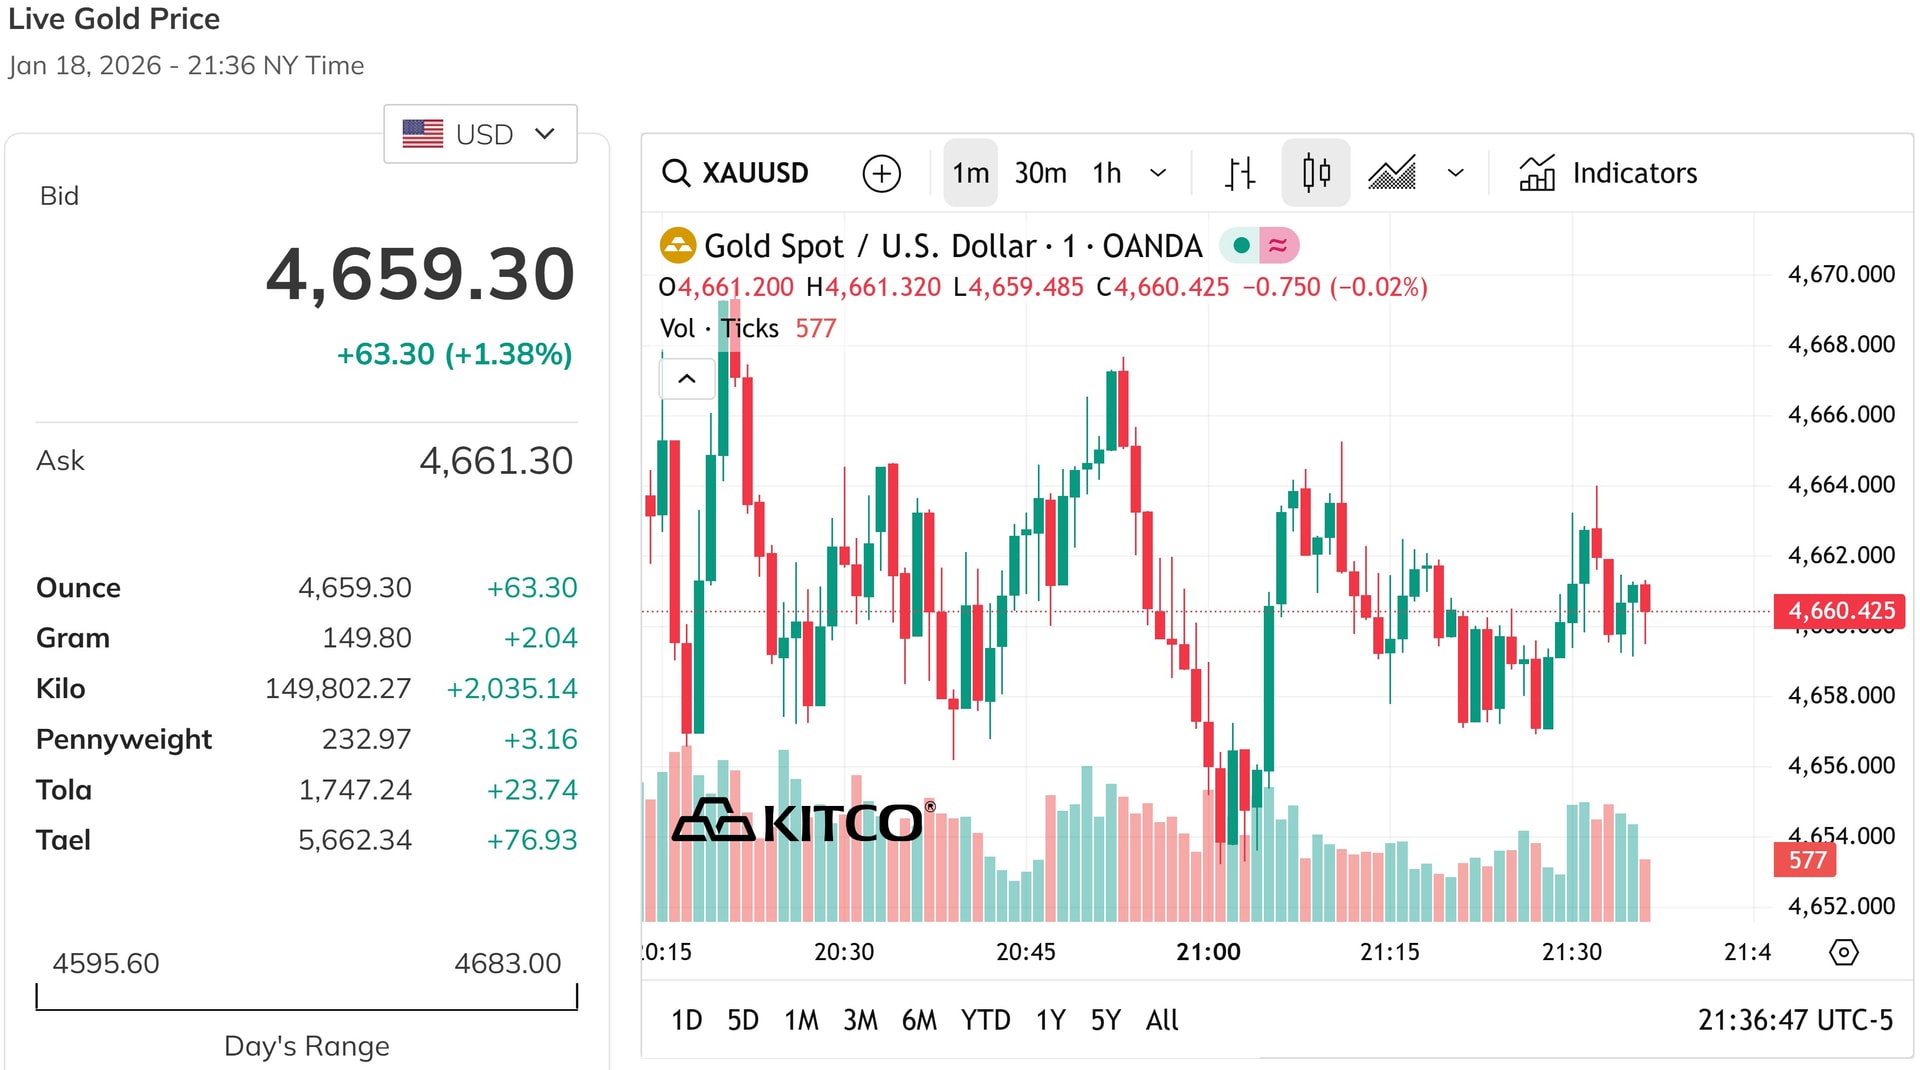The height and width of the screenshot is (1070, 1920).
Task: Expand the chart style dropdown chevron
Action: click(1456, 173)
